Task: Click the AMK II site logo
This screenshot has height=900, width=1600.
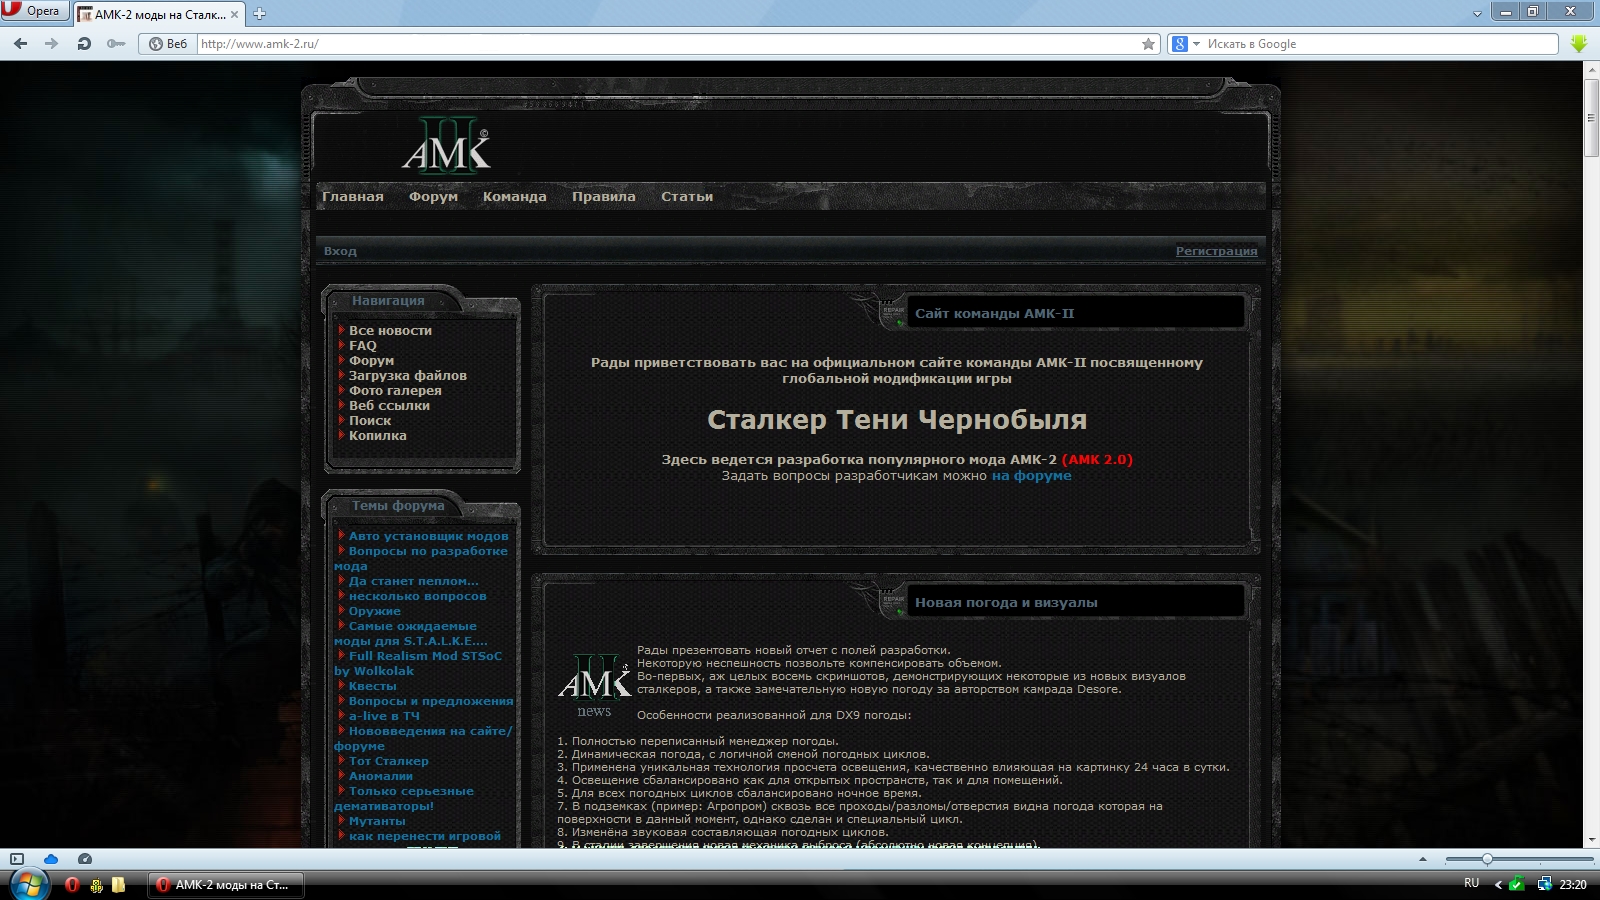Action: (446, 146)
